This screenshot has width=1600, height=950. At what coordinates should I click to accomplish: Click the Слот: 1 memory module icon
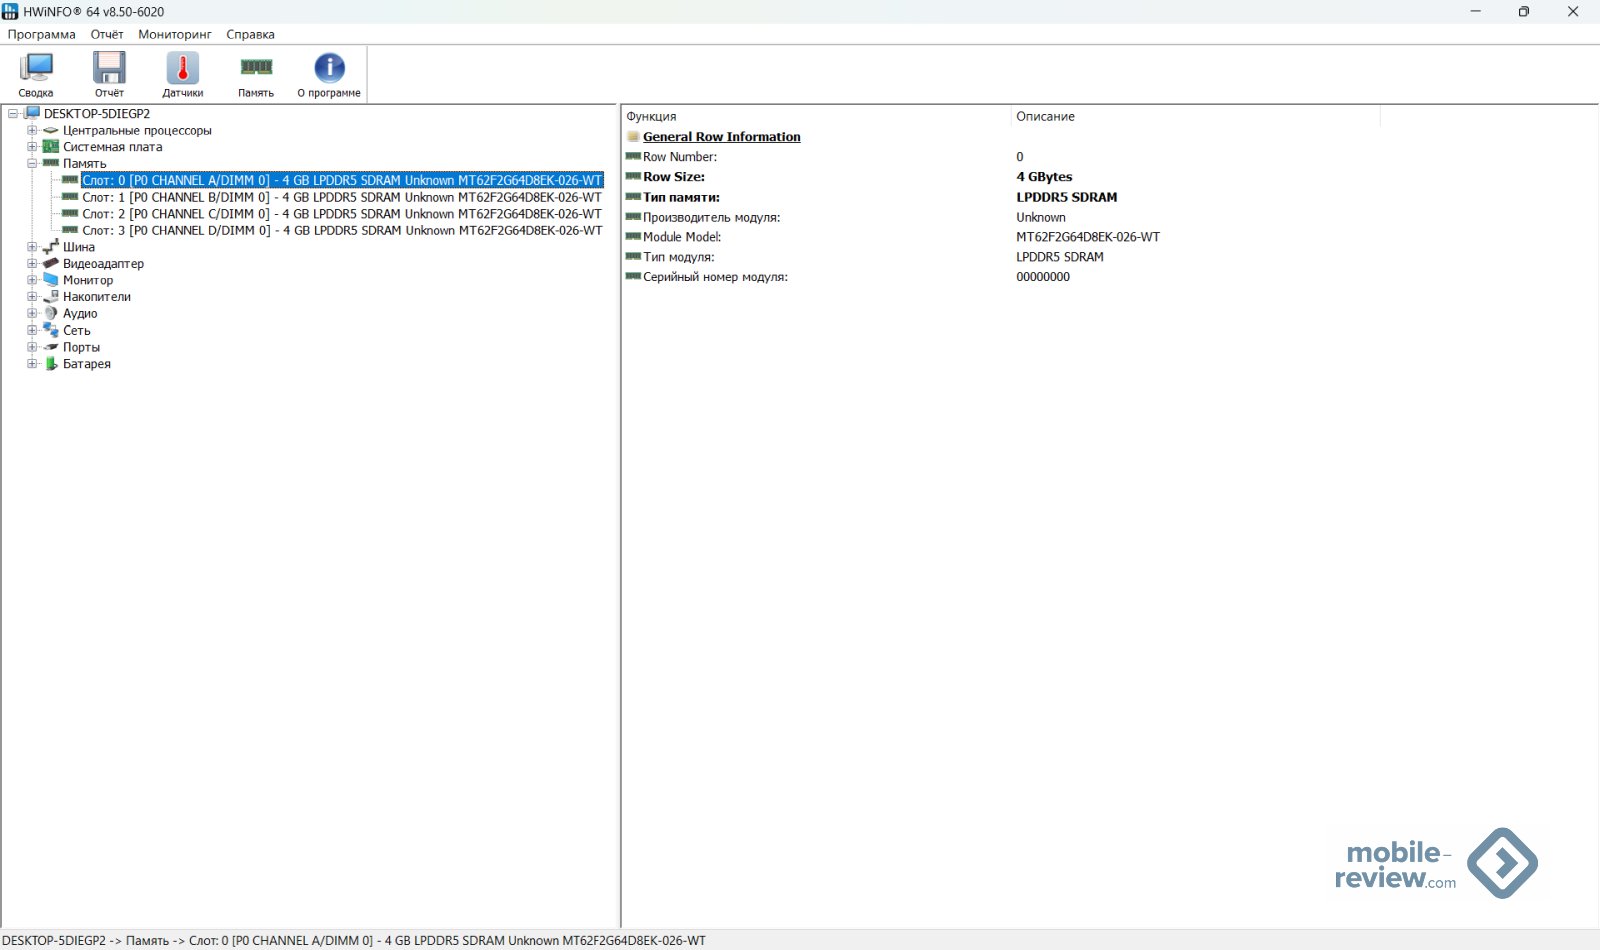pos(70,197)
